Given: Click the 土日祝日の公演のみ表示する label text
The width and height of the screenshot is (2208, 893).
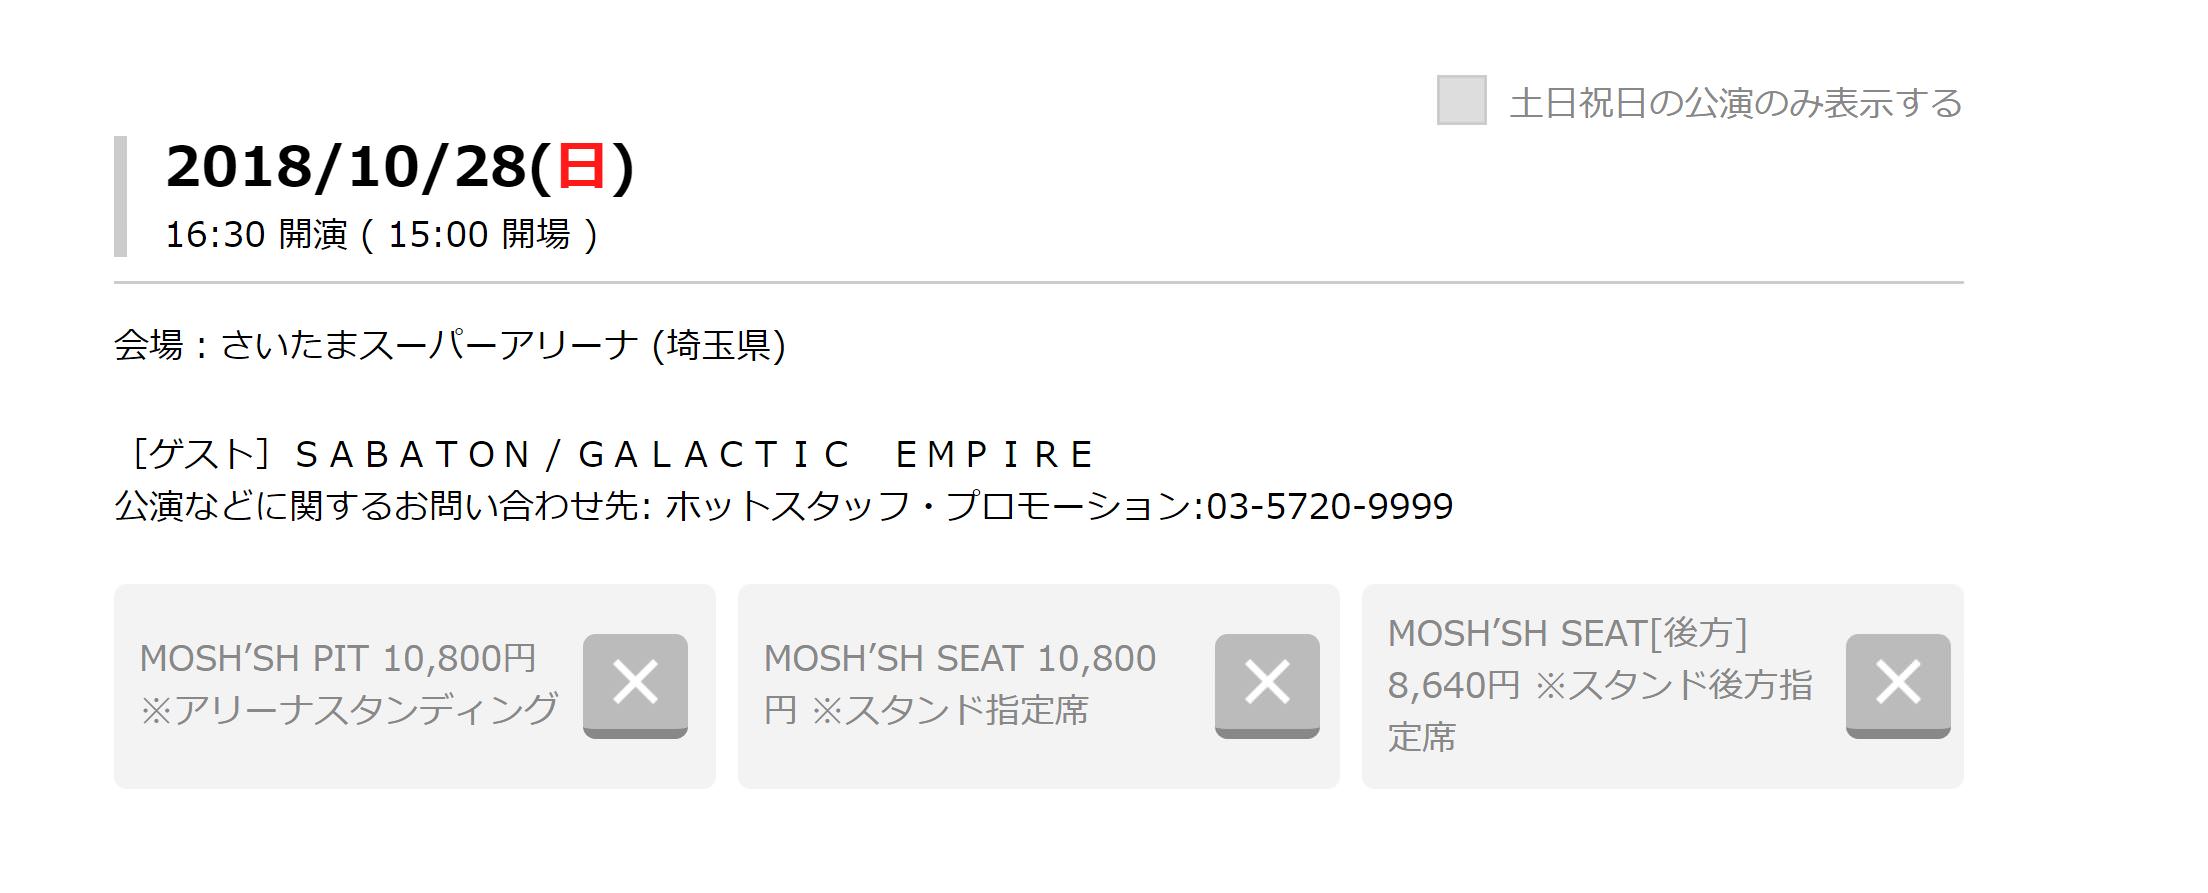Looking at the screenshot, I should [x=1735, y=104].
